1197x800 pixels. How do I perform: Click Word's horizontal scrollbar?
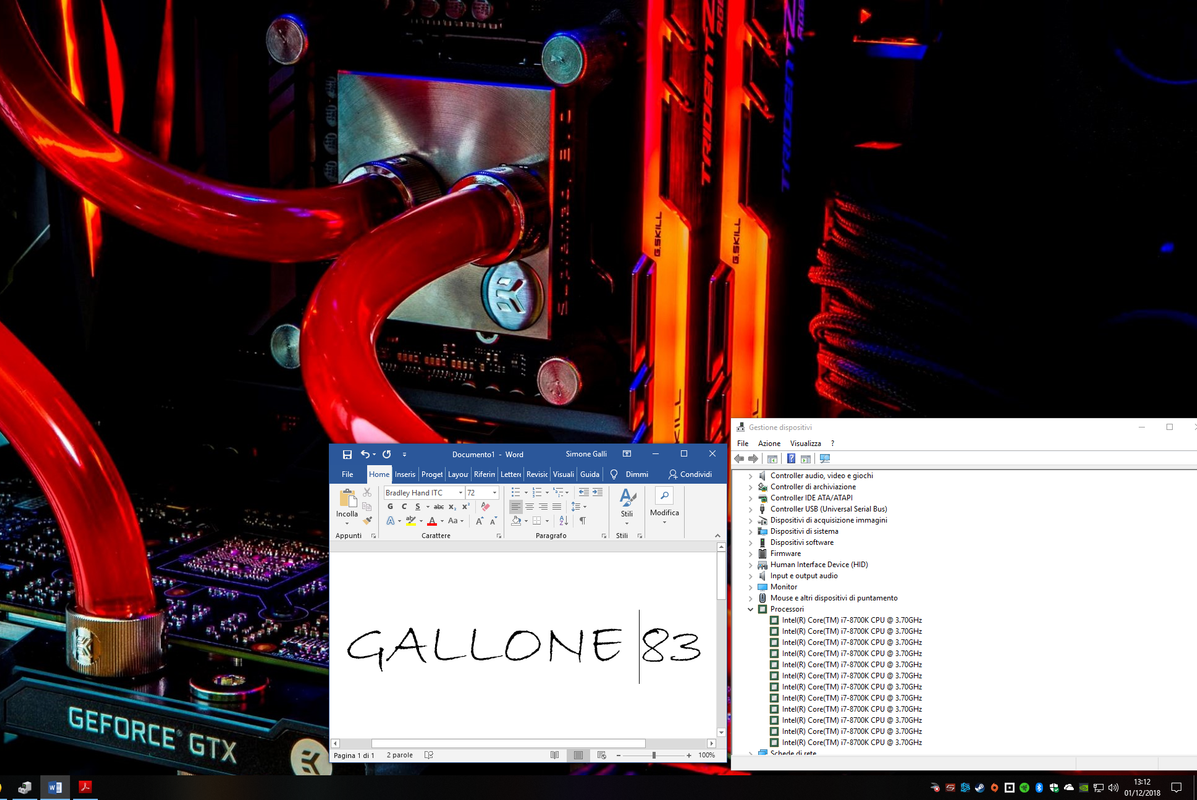(x=508, y=743)
